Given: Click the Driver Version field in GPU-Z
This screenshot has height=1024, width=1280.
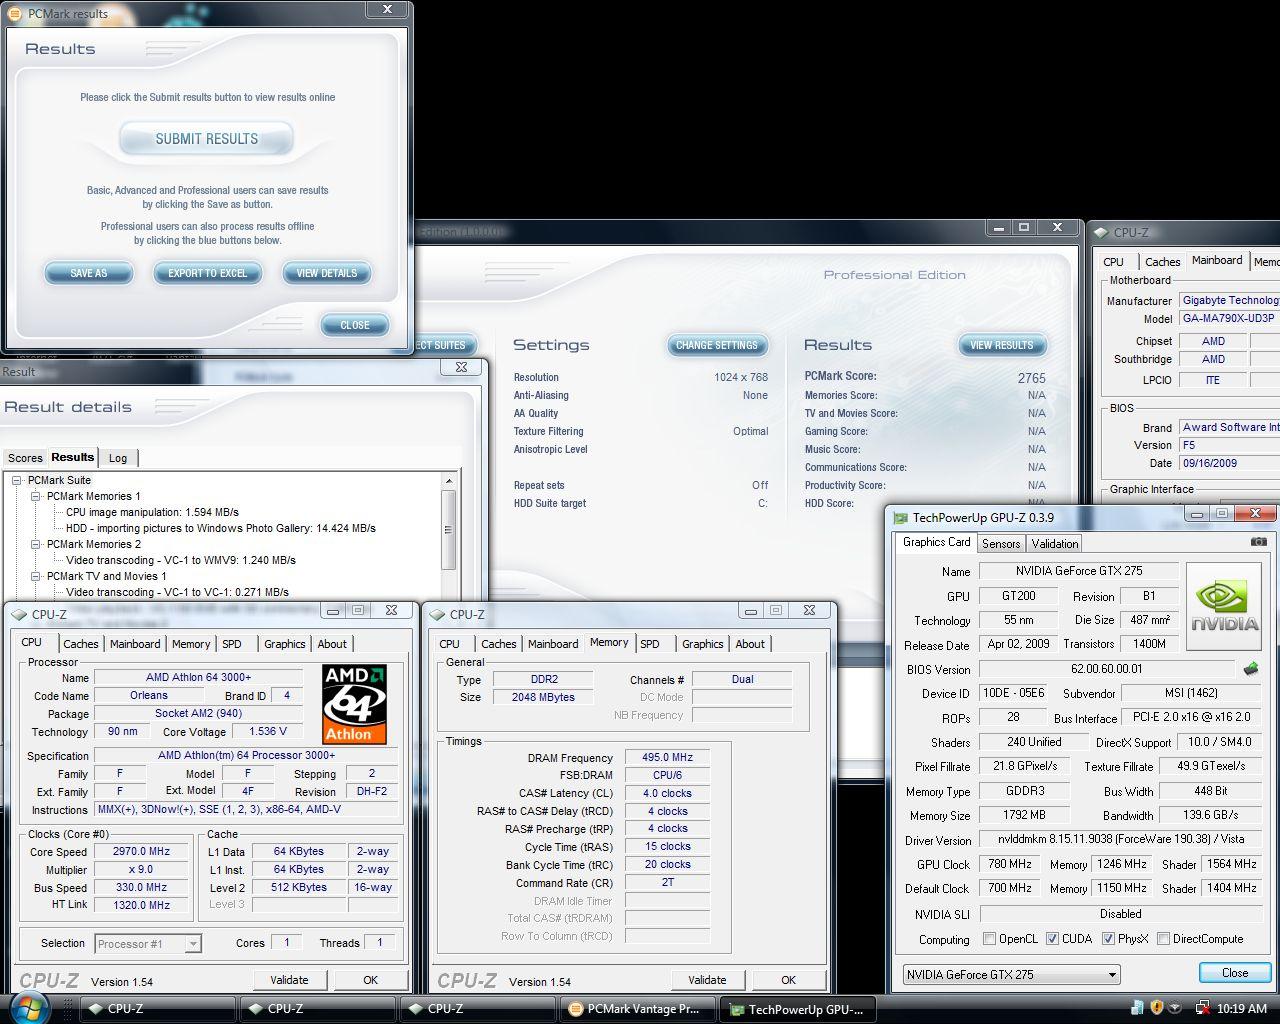Looking at the screenshot, I should point(1120,840).
